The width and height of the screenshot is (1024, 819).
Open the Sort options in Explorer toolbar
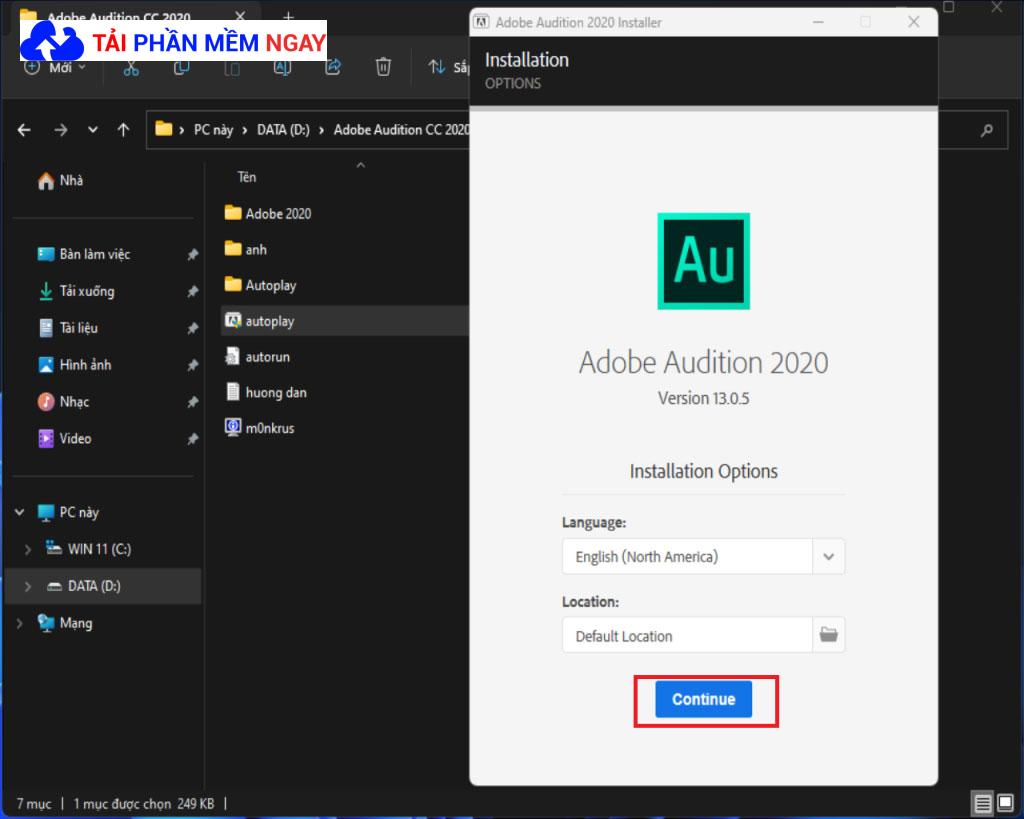pos(448,67)
